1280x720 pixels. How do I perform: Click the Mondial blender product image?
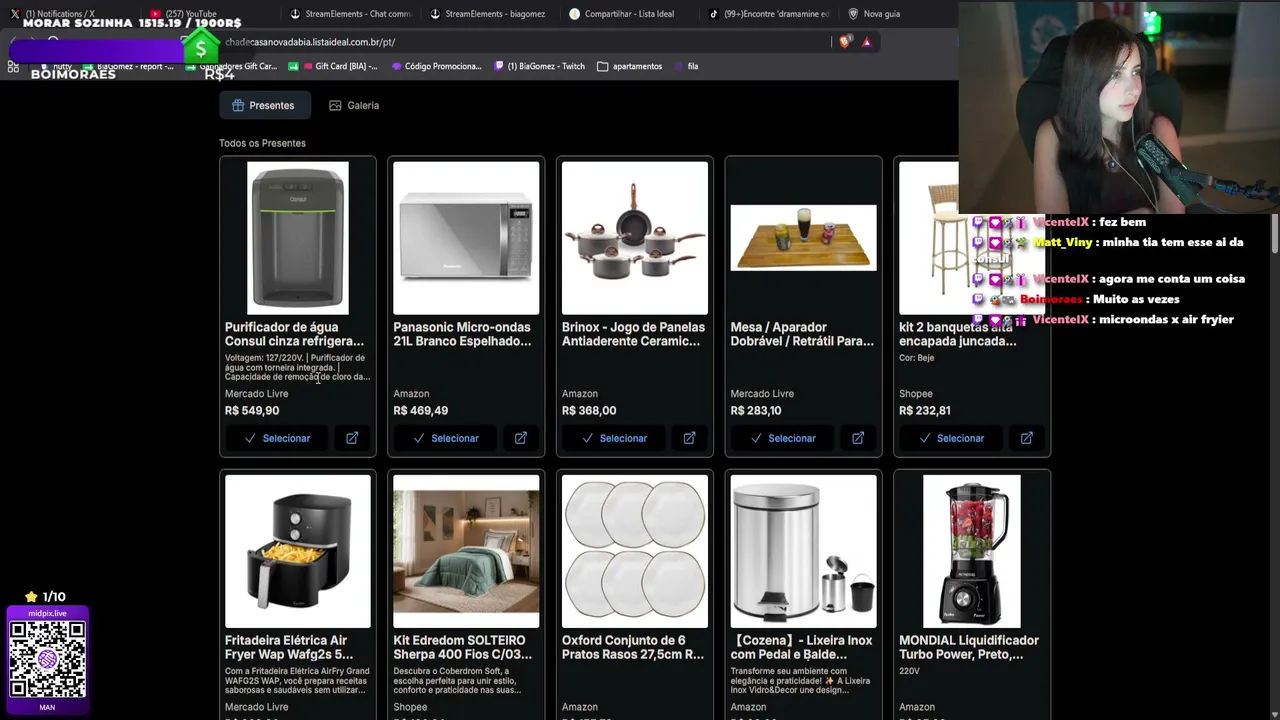click(x=972, y=551)
